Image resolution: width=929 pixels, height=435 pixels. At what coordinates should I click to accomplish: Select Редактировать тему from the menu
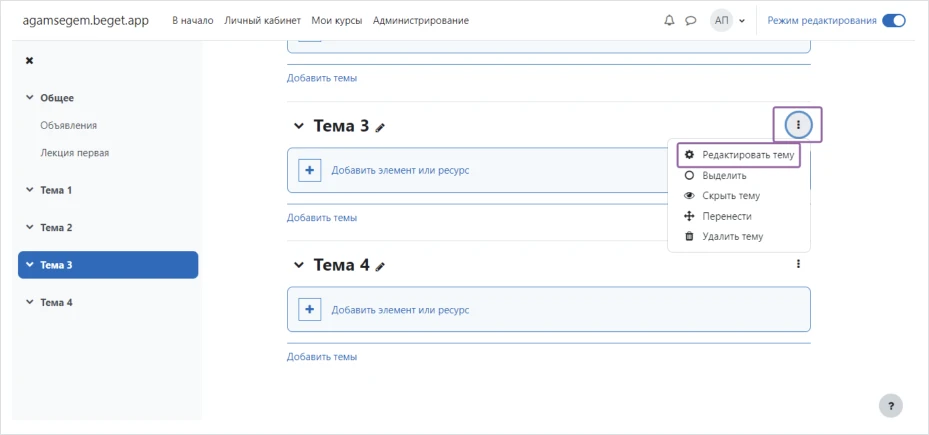point(747,155)
